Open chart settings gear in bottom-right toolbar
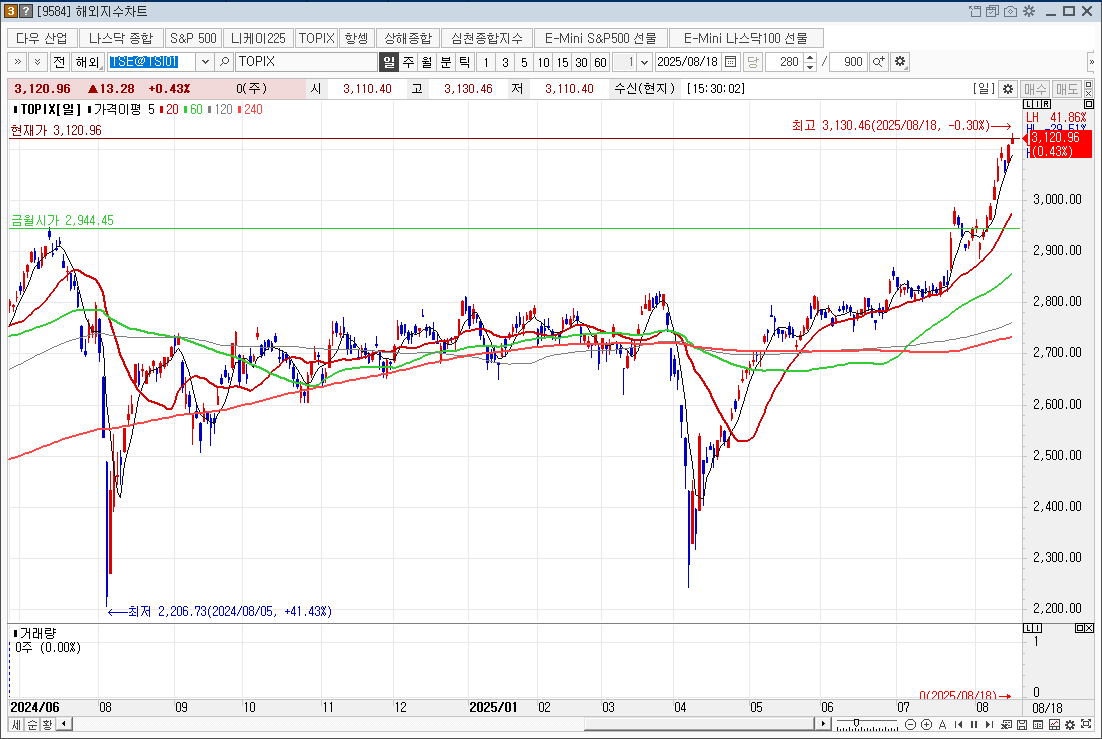1102x739 pixels. pos(1071,724)
